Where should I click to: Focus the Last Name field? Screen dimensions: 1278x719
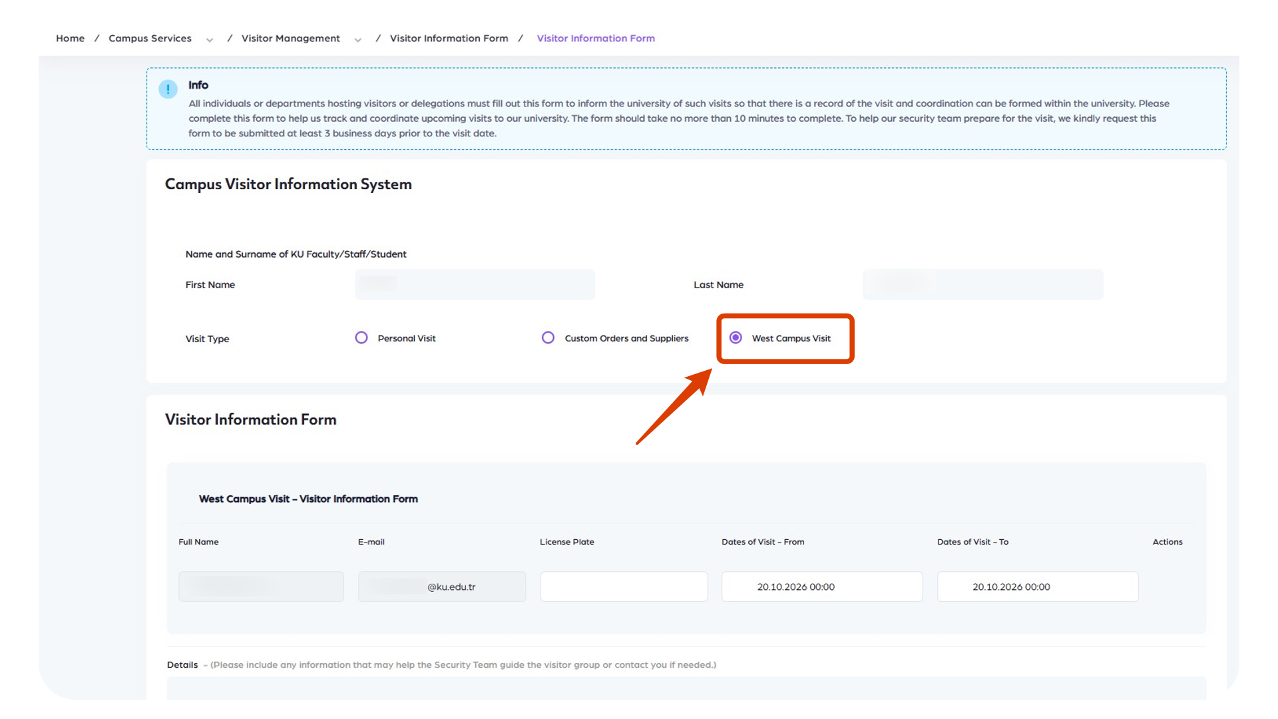[983, 284]
